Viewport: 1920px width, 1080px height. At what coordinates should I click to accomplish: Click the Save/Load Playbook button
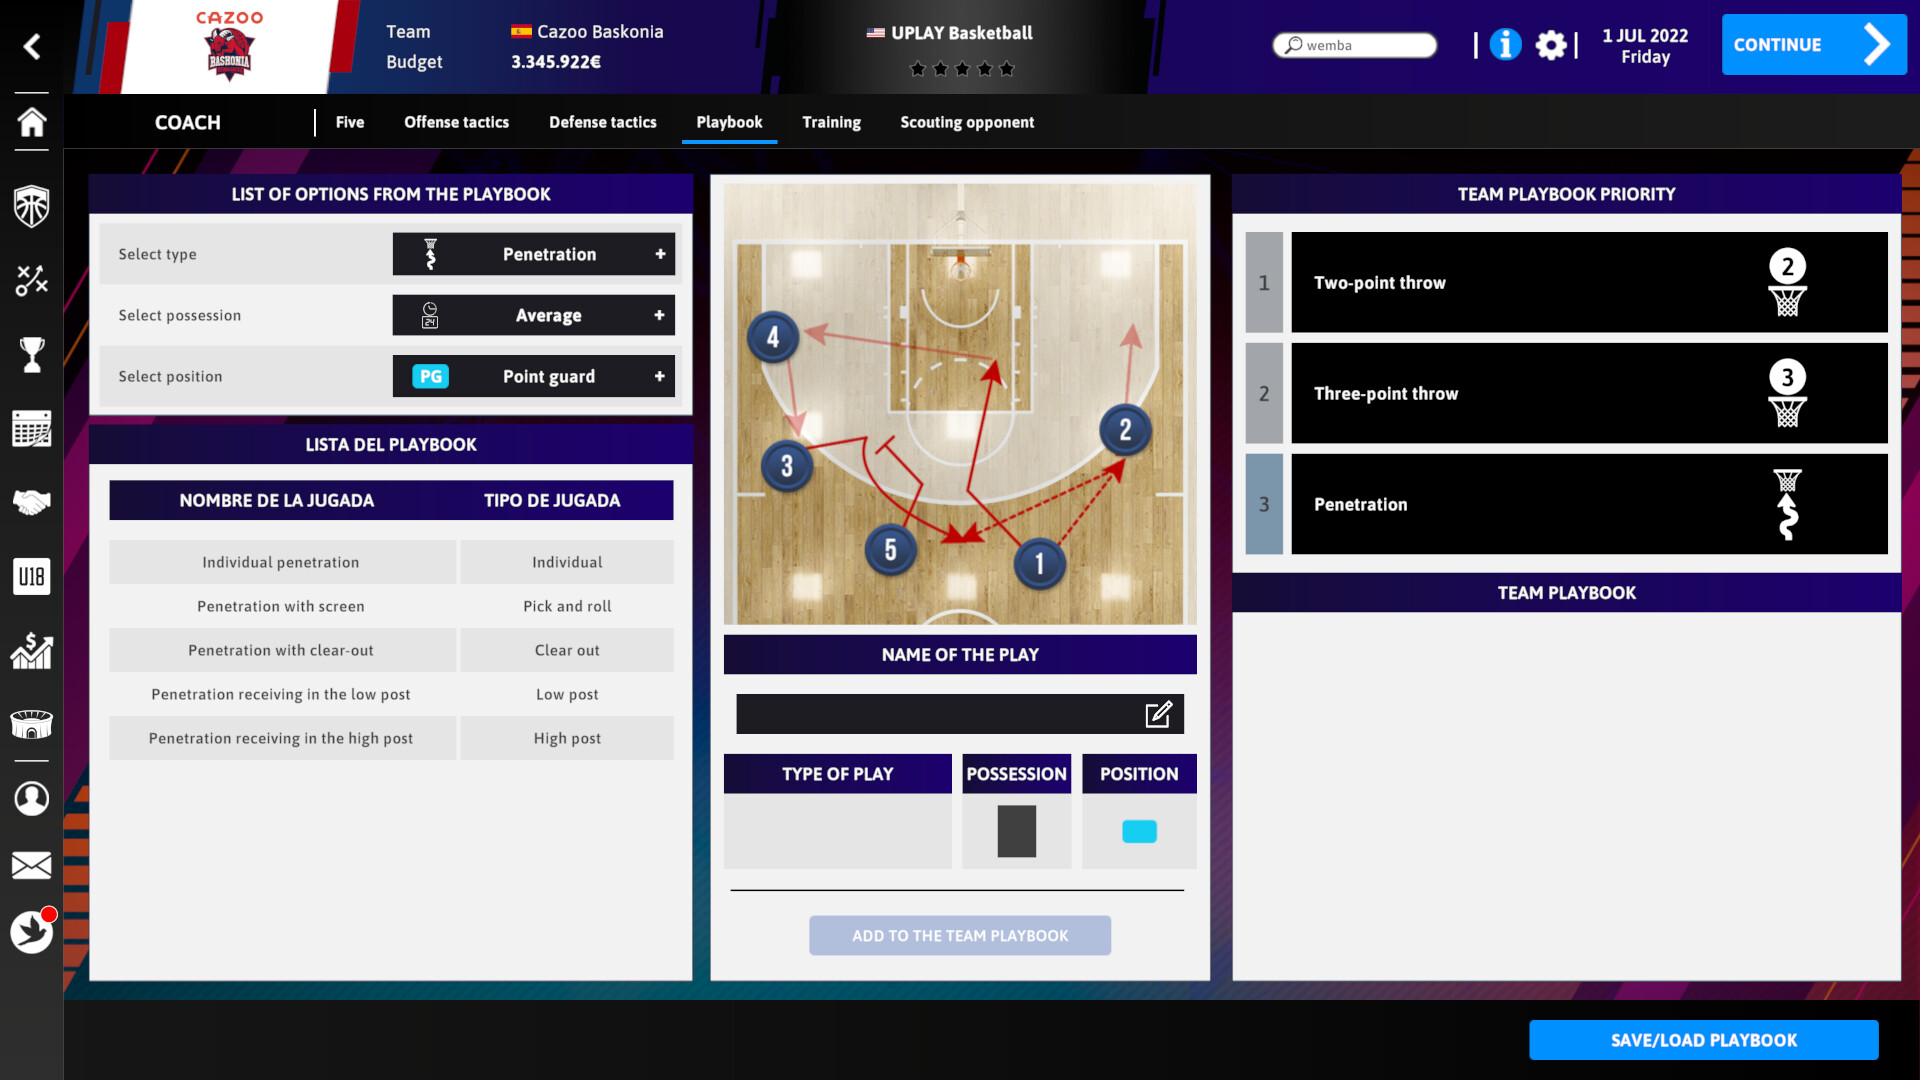[x=1704, y=1040]
